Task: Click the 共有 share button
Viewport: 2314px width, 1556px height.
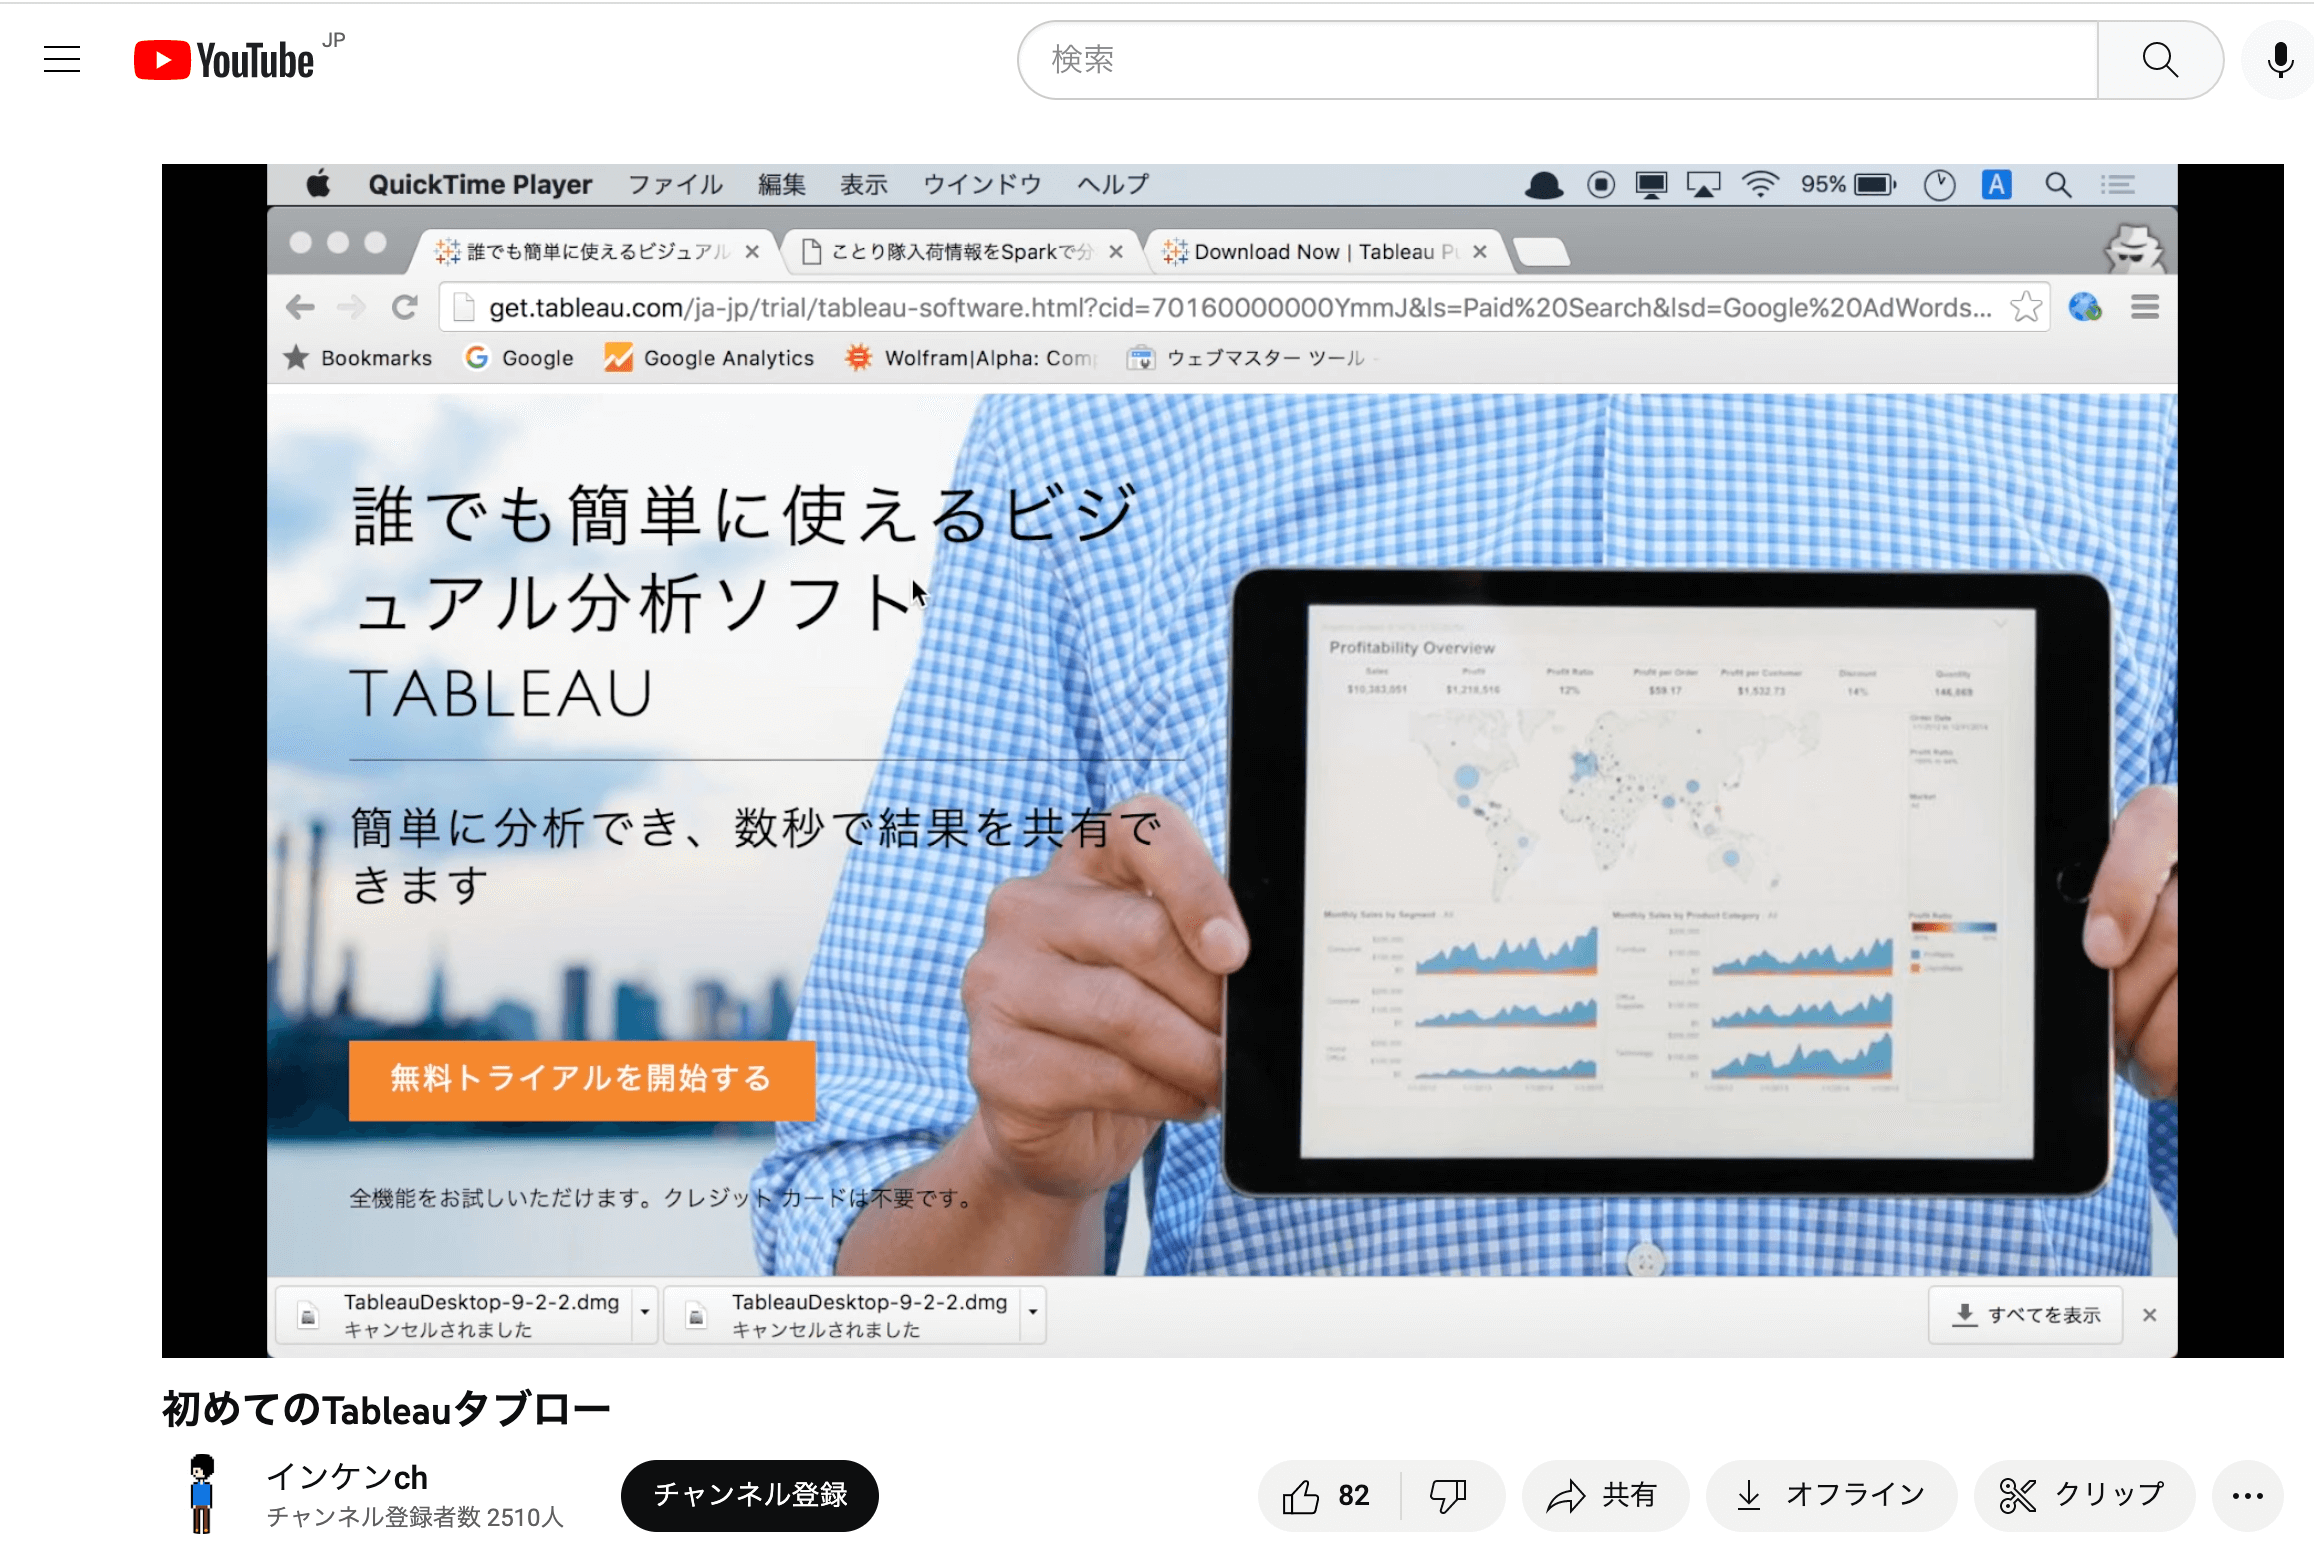Action: pos(1604,1496)
